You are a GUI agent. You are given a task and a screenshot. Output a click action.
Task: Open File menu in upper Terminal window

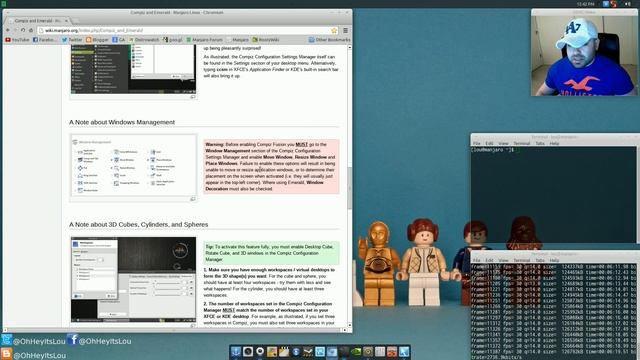click(x=477, y=144)
